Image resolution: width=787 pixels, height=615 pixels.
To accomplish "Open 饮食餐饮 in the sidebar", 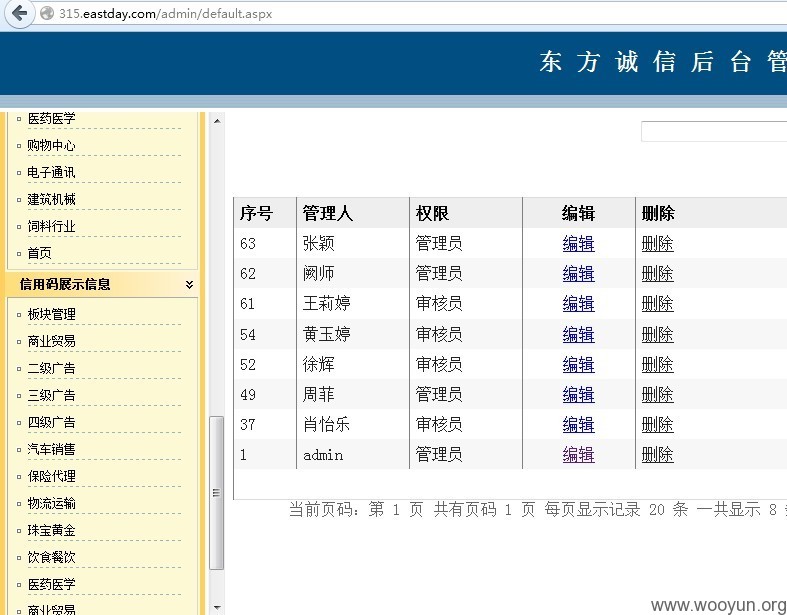I will 51,557.
